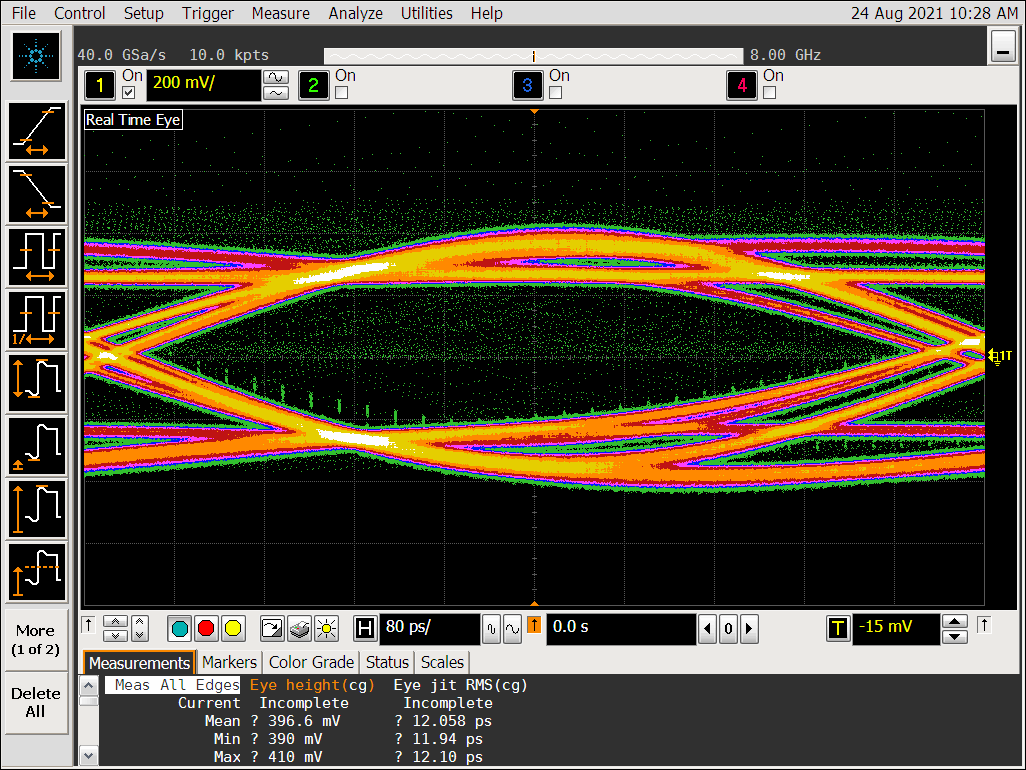
Task: Click the -15 mV trigger level field
Action: 896,629
